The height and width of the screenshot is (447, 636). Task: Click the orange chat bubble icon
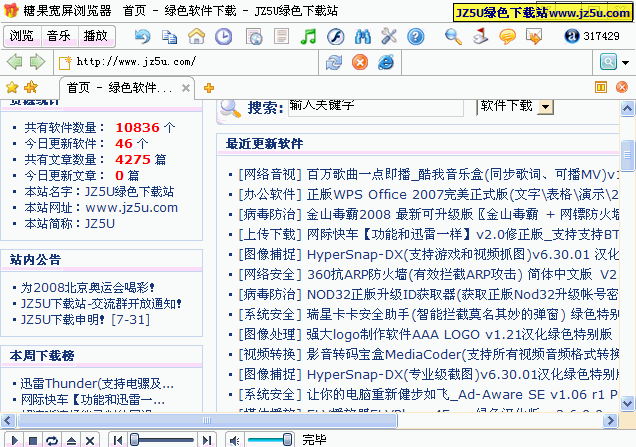click(507, 37)
